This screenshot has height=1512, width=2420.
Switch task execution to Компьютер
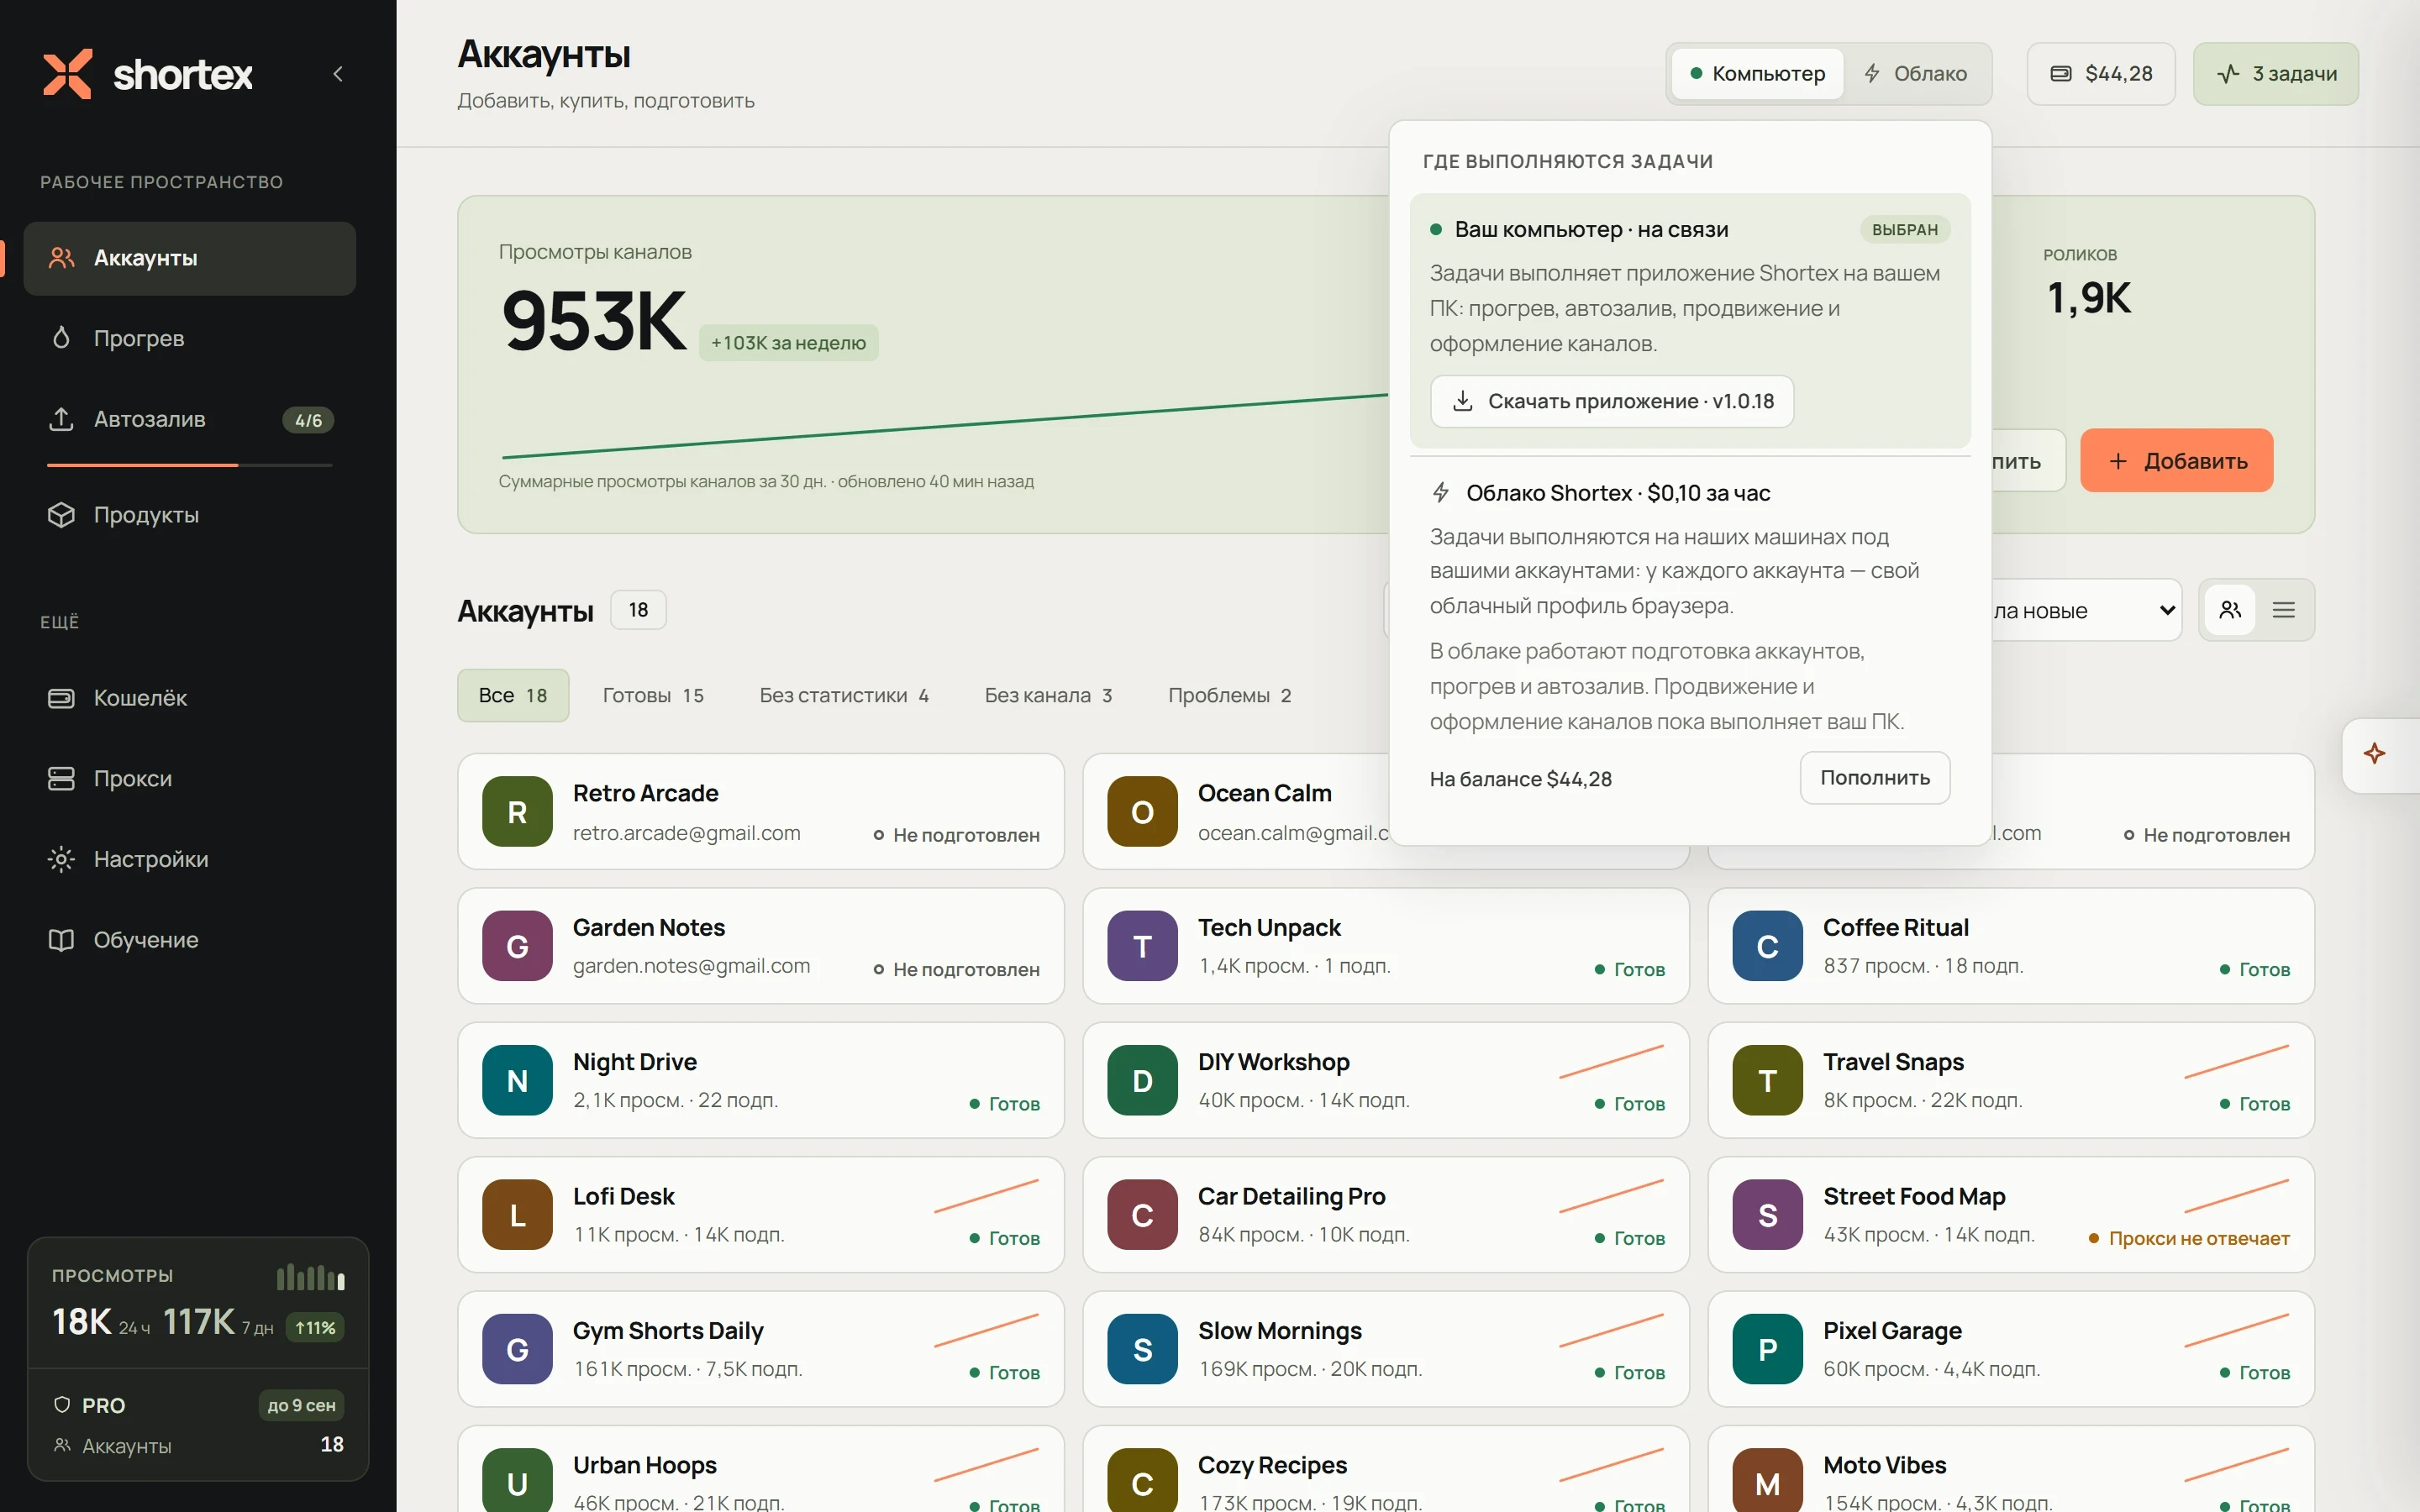click(x=1757, y=74)
